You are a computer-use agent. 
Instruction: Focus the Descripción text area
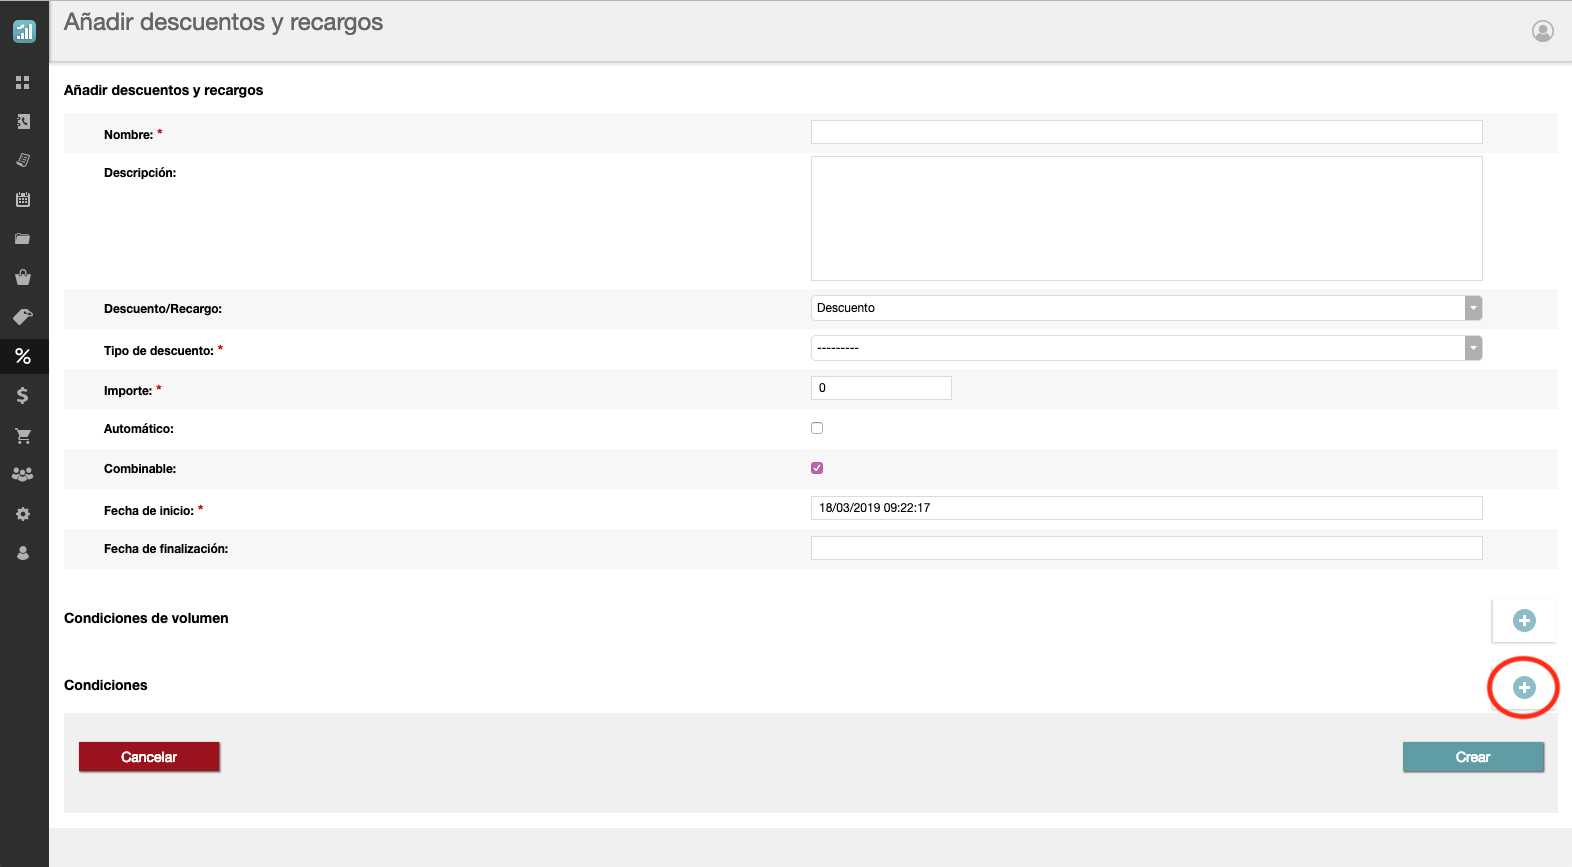click(1146, 218)
